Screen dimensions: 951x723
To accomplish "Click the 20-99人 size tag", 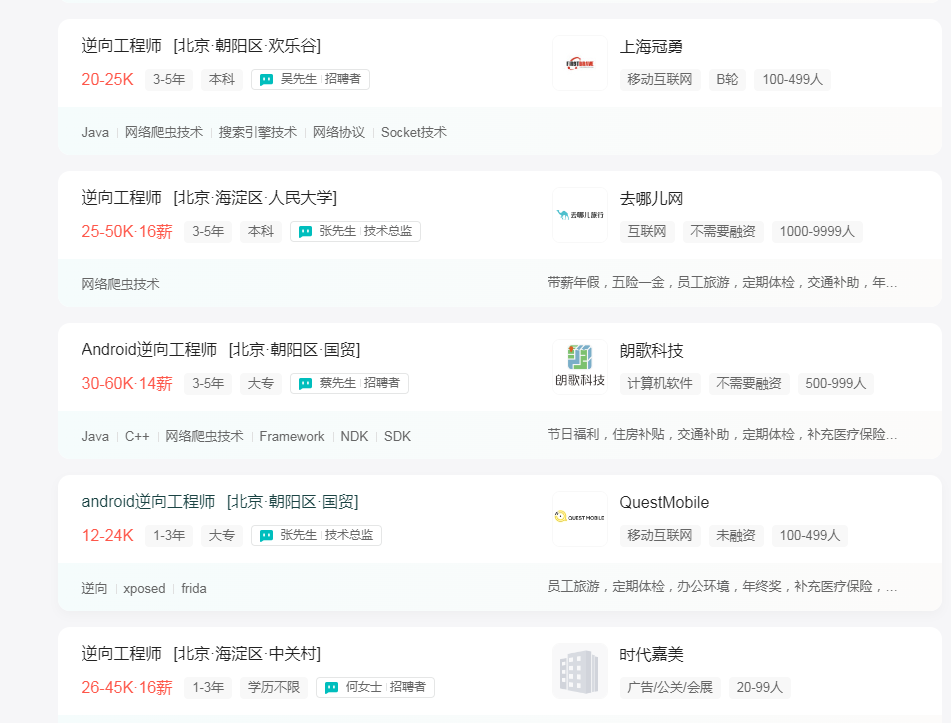I will pyautogui.click(x=759, y=687).
